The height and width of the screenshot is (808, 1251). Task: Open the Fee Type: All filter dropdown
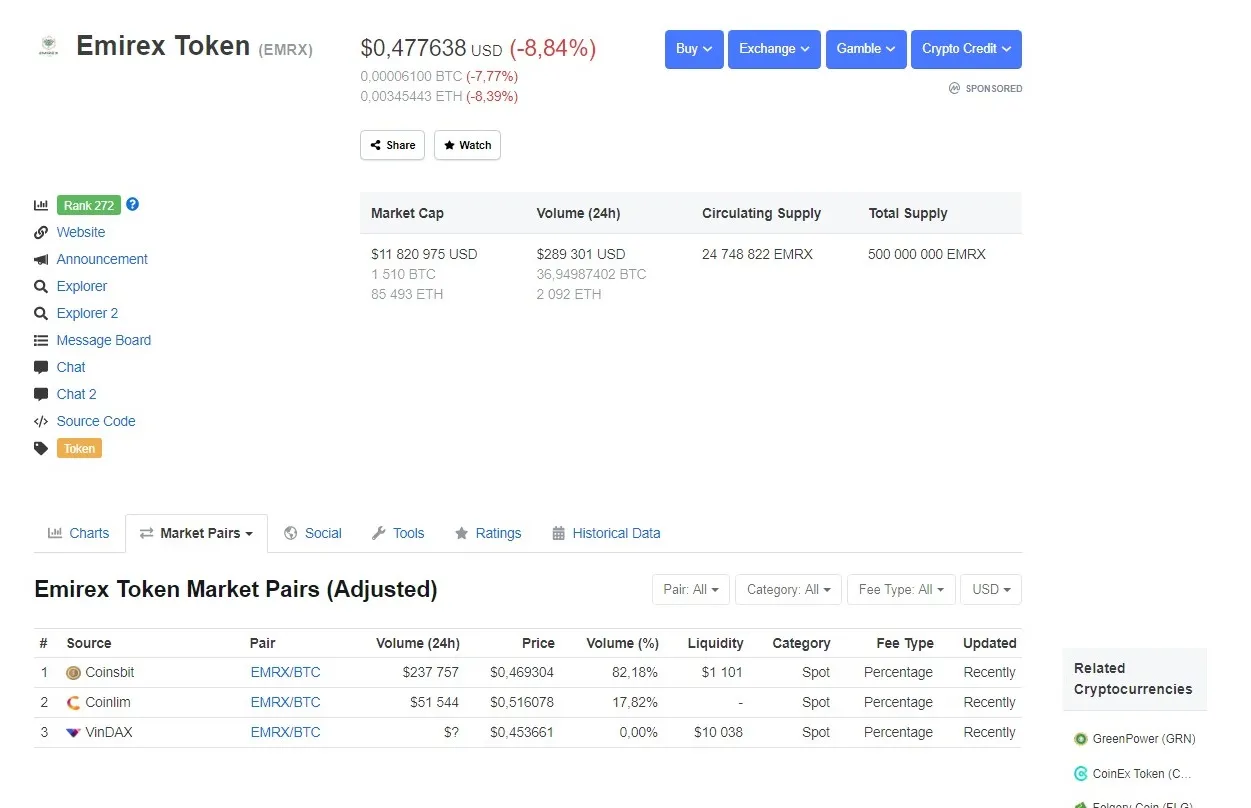901,589
